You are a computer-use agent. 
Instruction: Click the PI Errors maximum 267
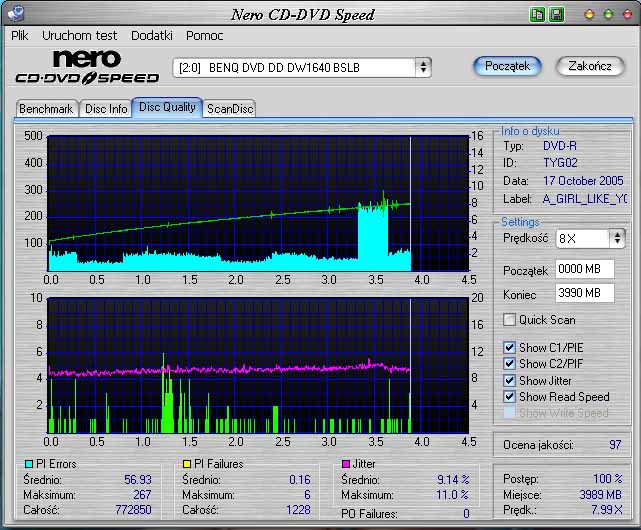[142, 495]
